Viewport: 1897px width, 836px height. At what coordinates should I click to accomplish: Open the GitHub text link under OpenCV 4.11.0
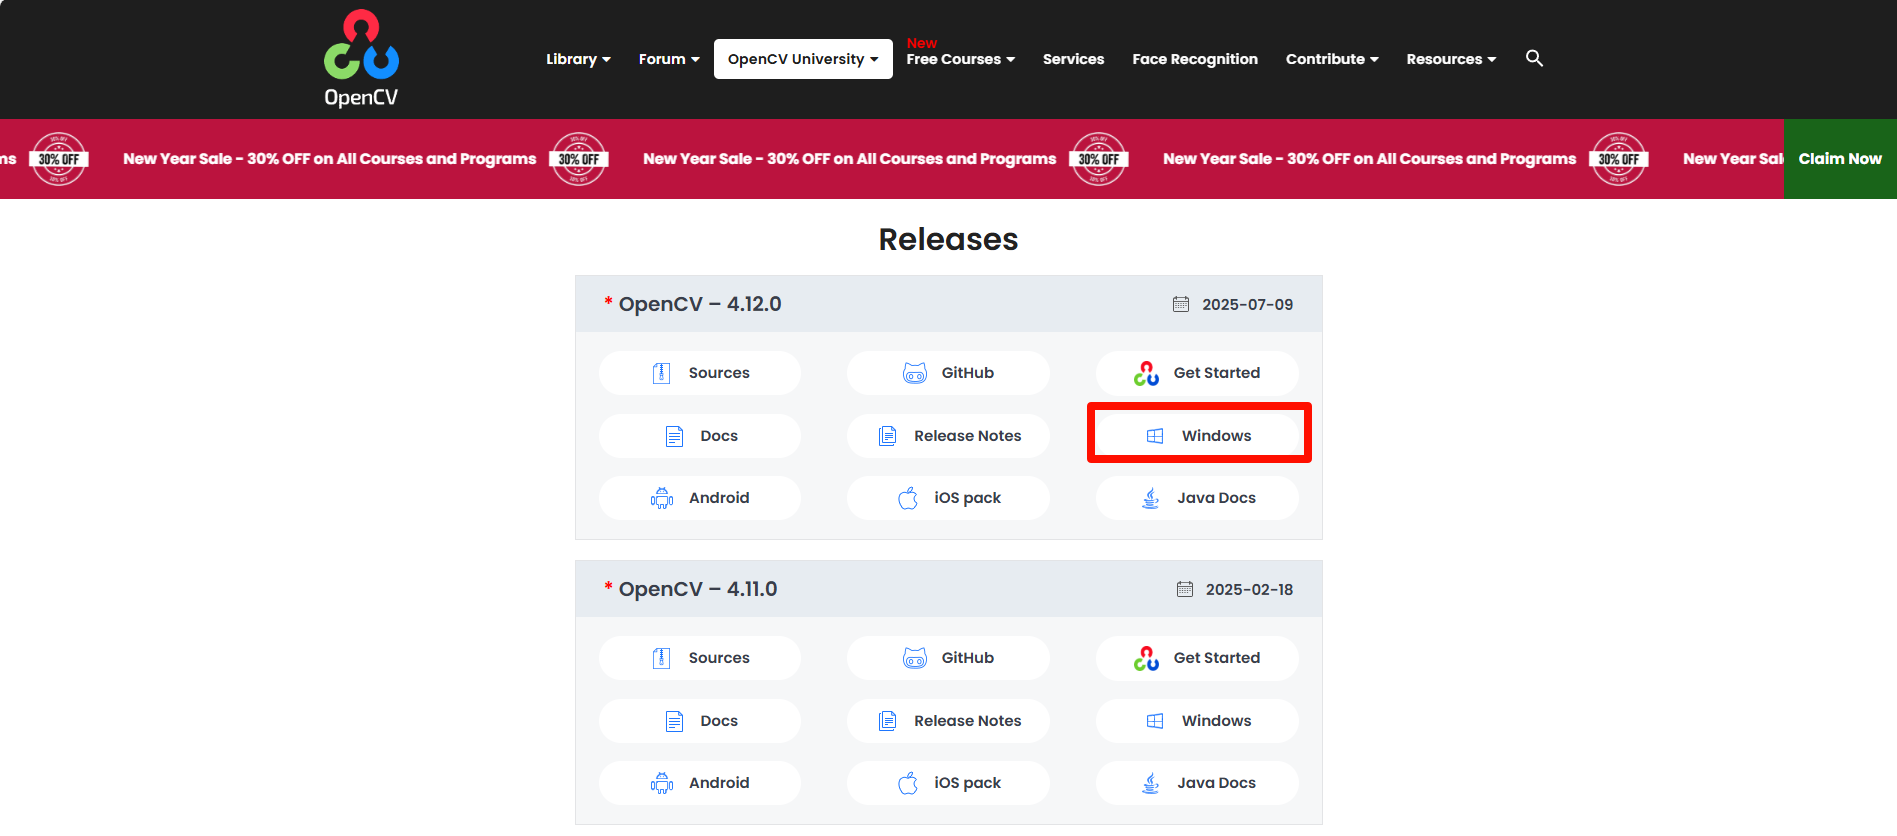[x=968, y=658]
